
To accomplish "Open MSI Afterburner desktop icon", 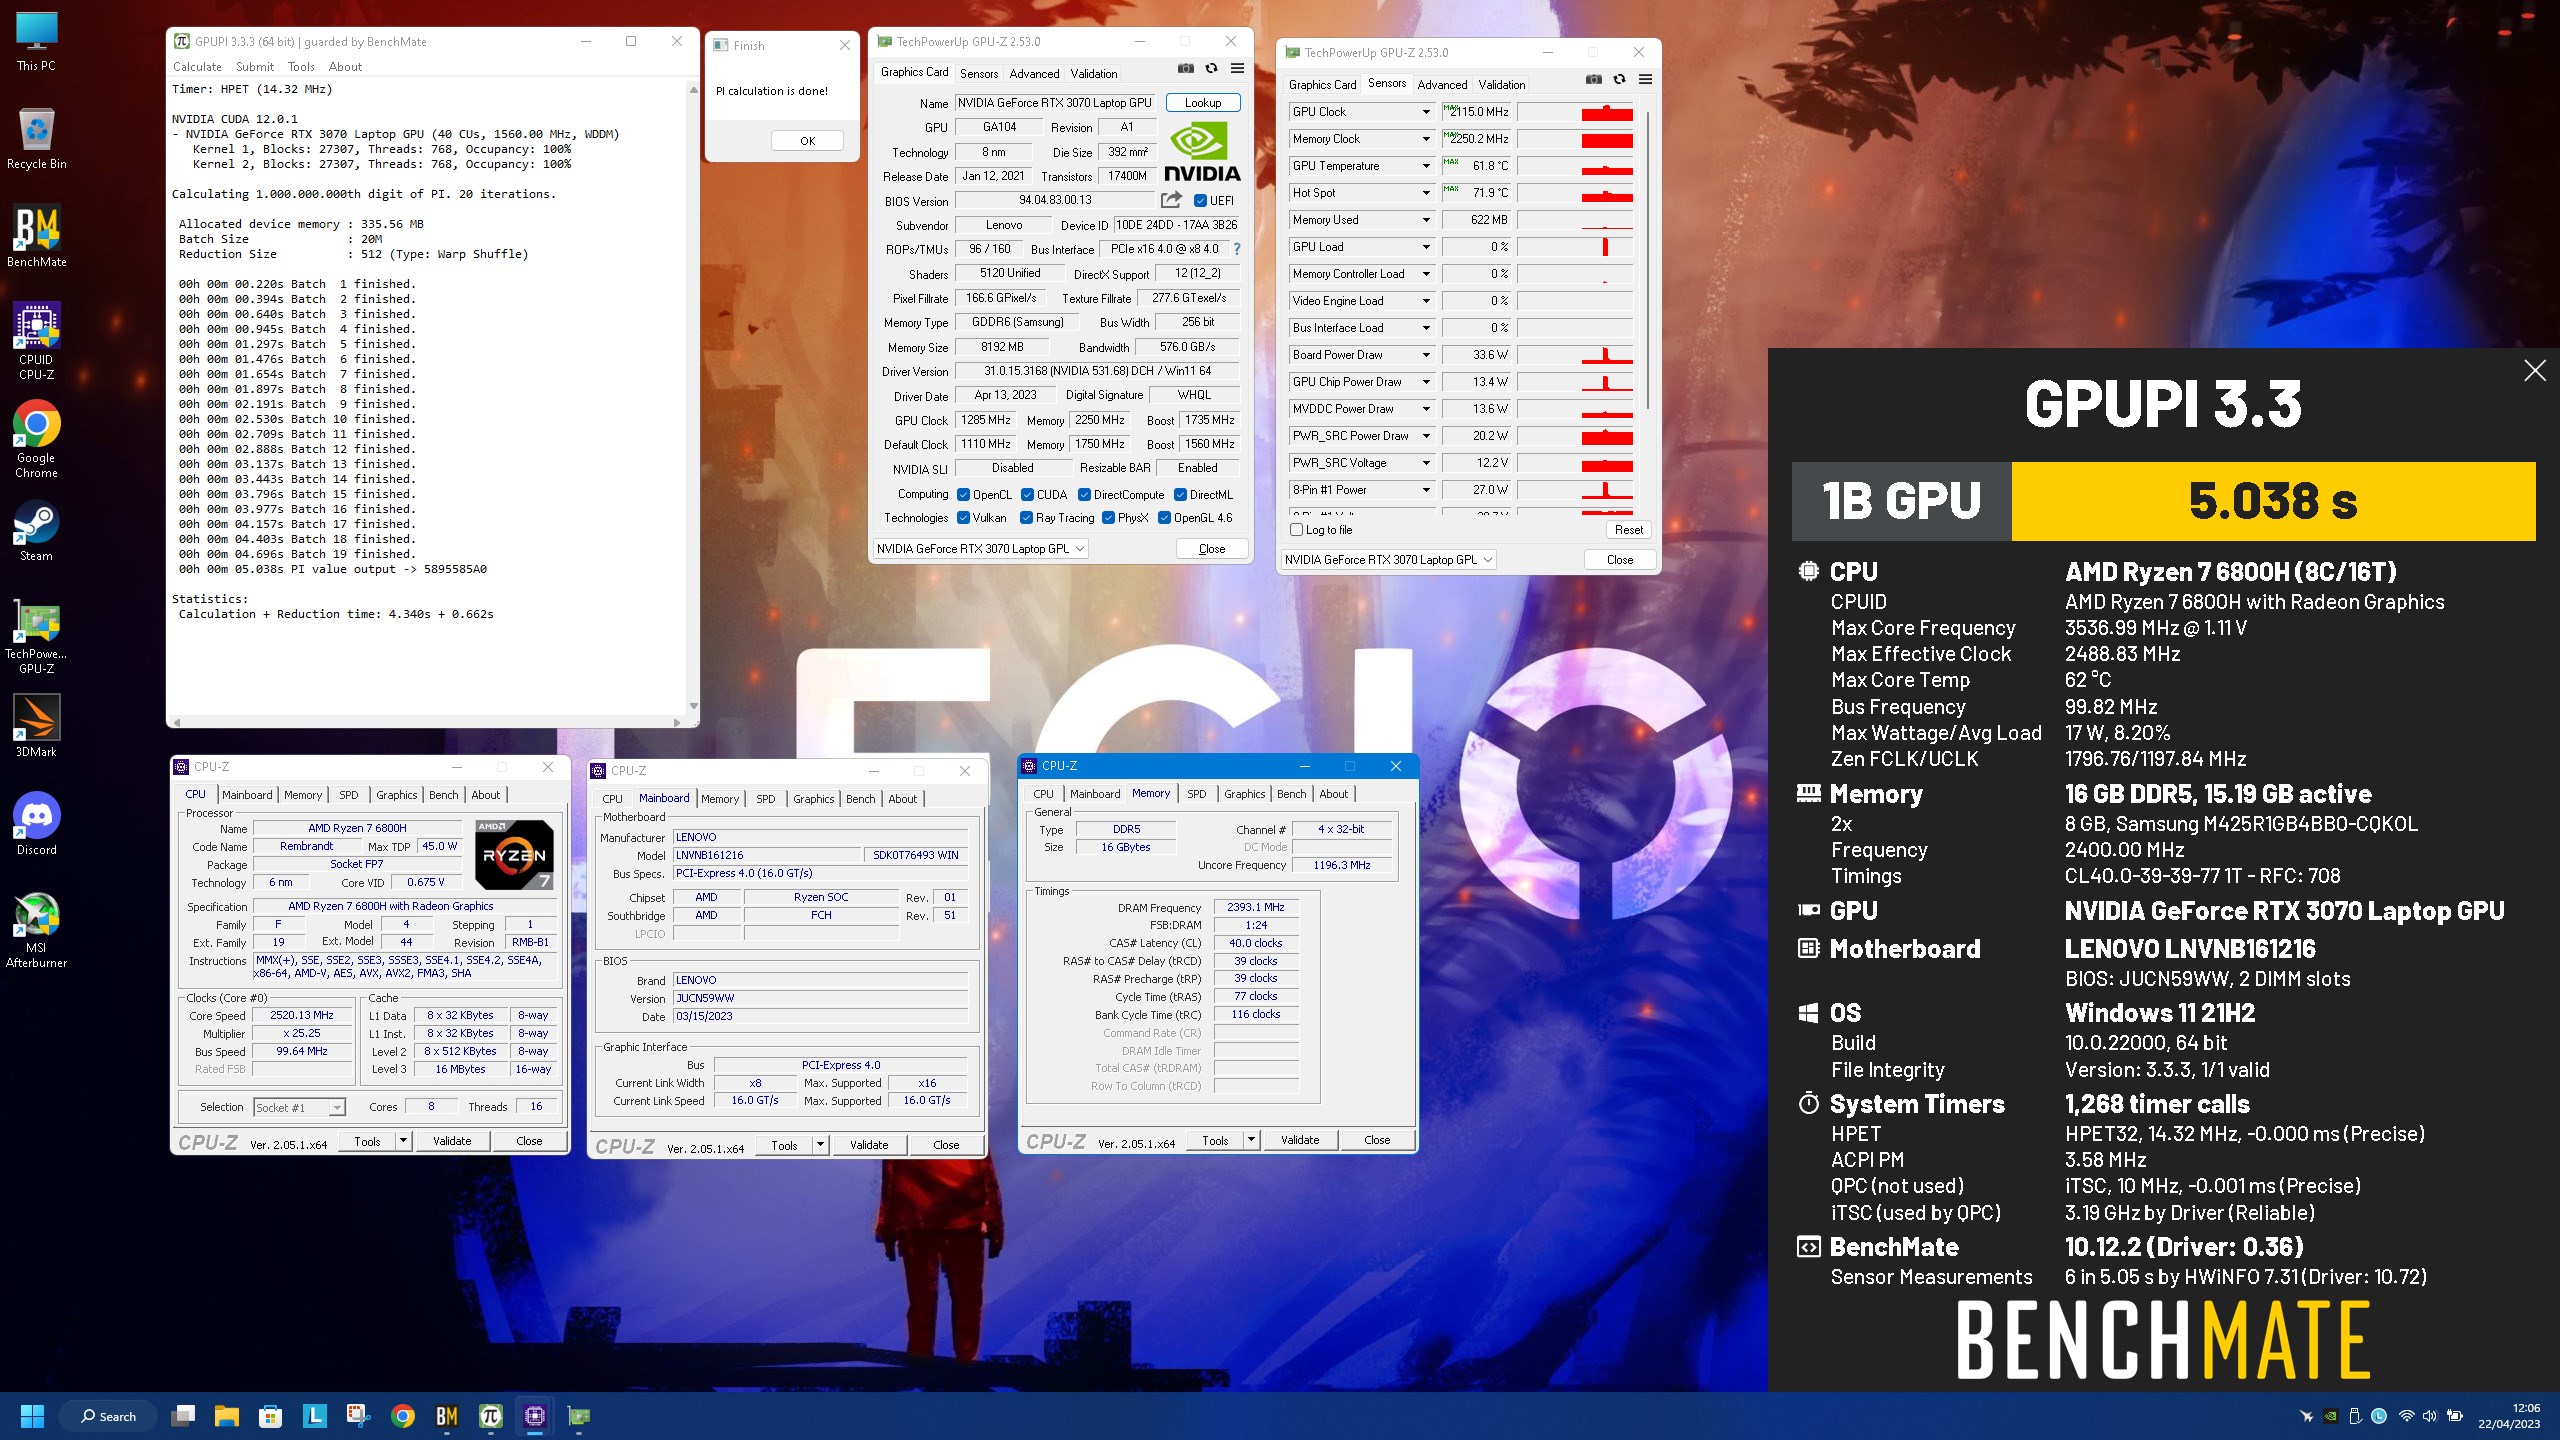I will click(37, 929).
